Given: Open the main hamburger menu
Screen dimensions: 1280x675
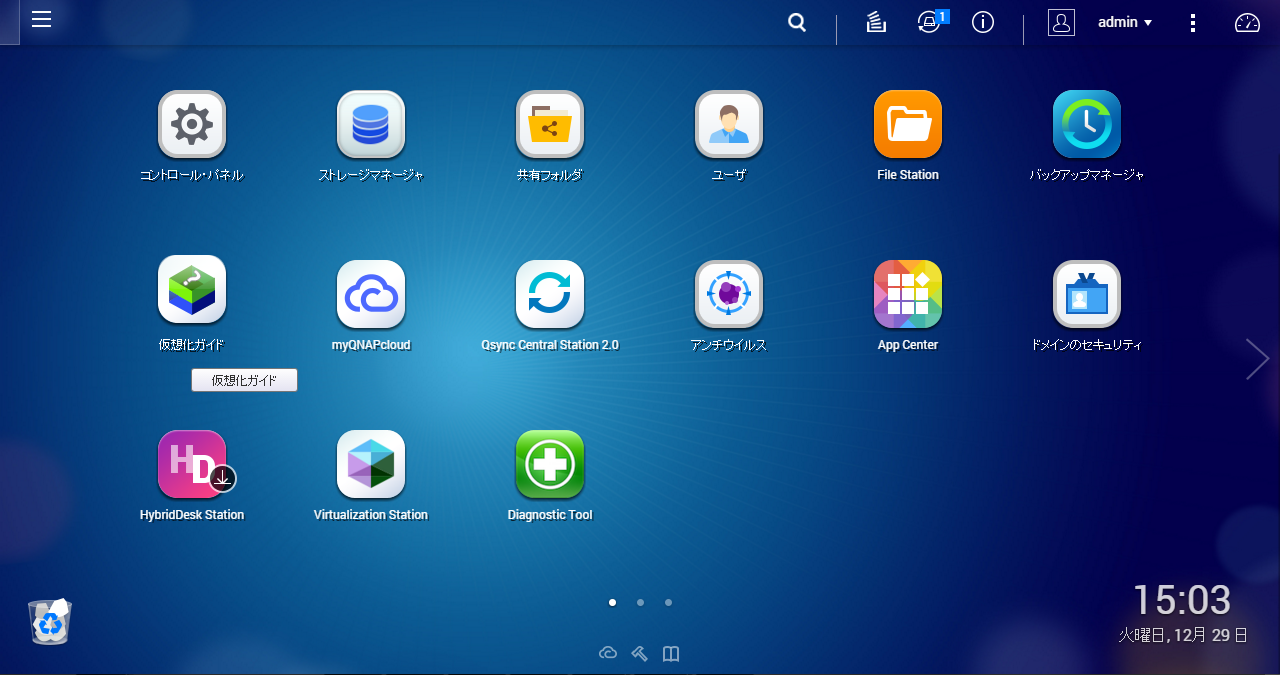Looking at the screenshot, I should point(41,19).
